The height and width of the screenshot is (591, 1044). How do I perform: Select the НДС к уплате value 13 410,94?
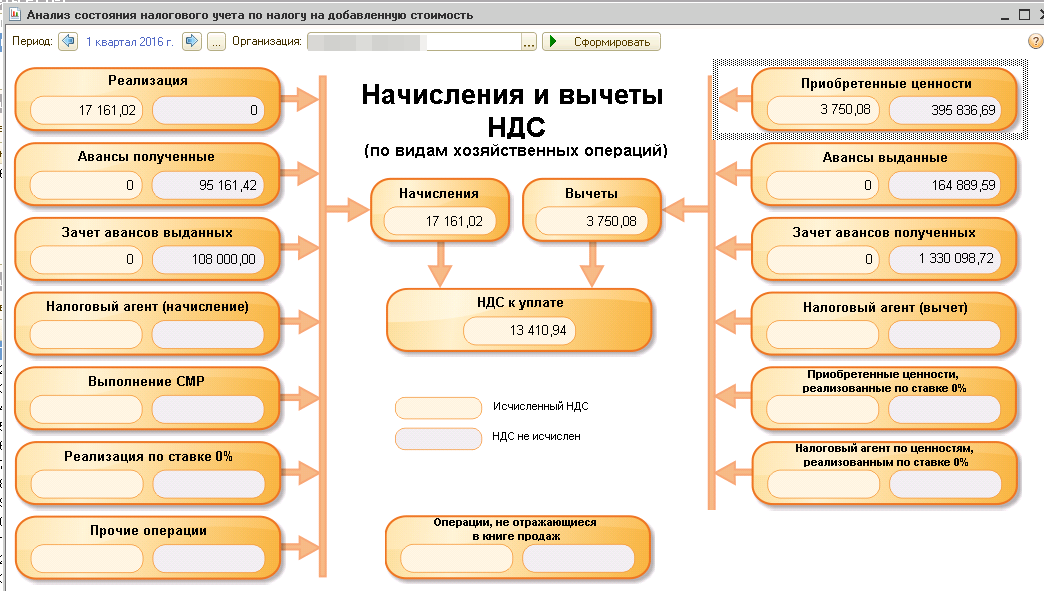(x=520, y=332)
